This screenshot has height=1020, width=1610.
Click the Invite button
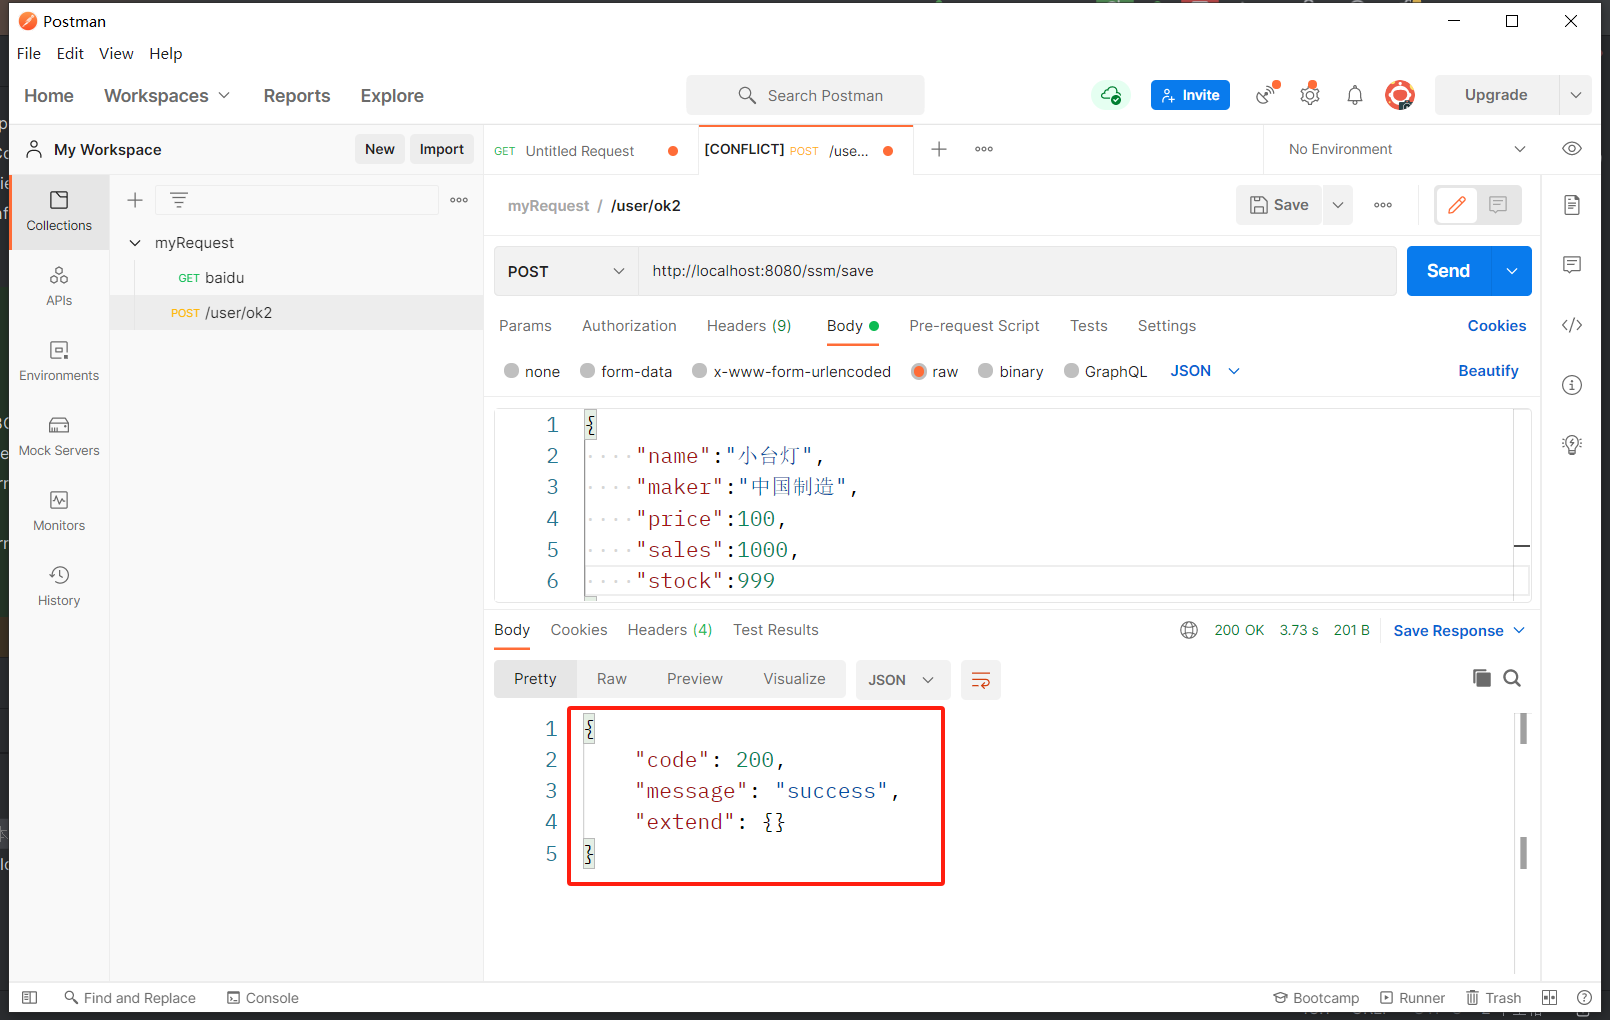(x=1190, y=95)
